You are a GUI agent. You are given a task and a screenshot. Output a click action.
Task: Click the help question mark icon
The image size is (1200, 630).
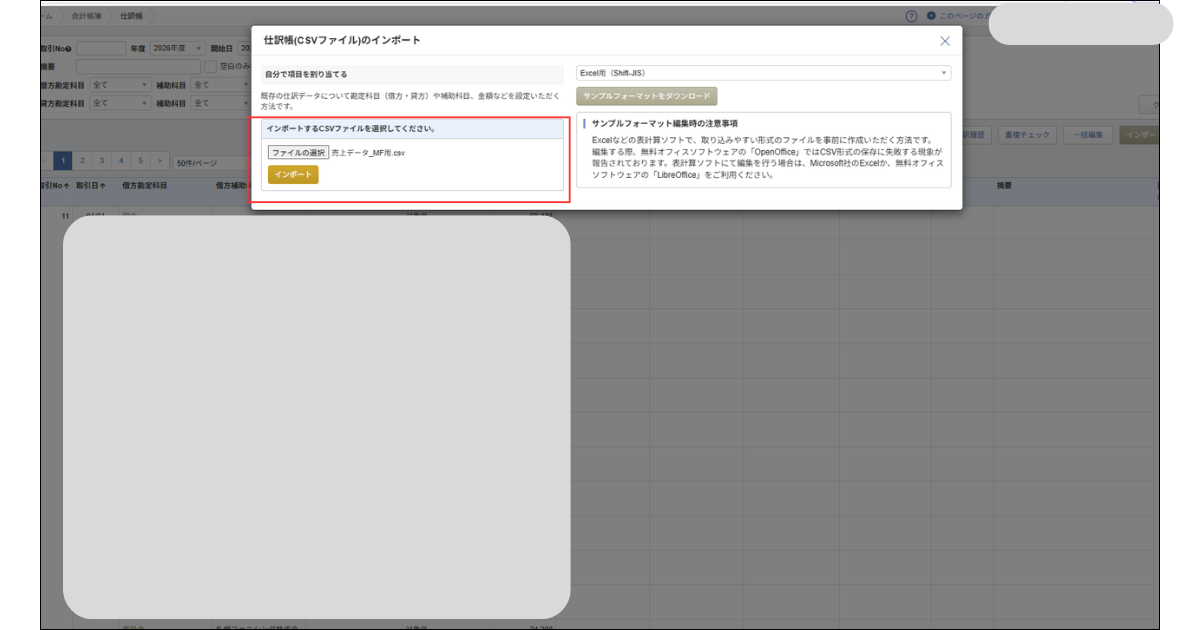(911, 16)
